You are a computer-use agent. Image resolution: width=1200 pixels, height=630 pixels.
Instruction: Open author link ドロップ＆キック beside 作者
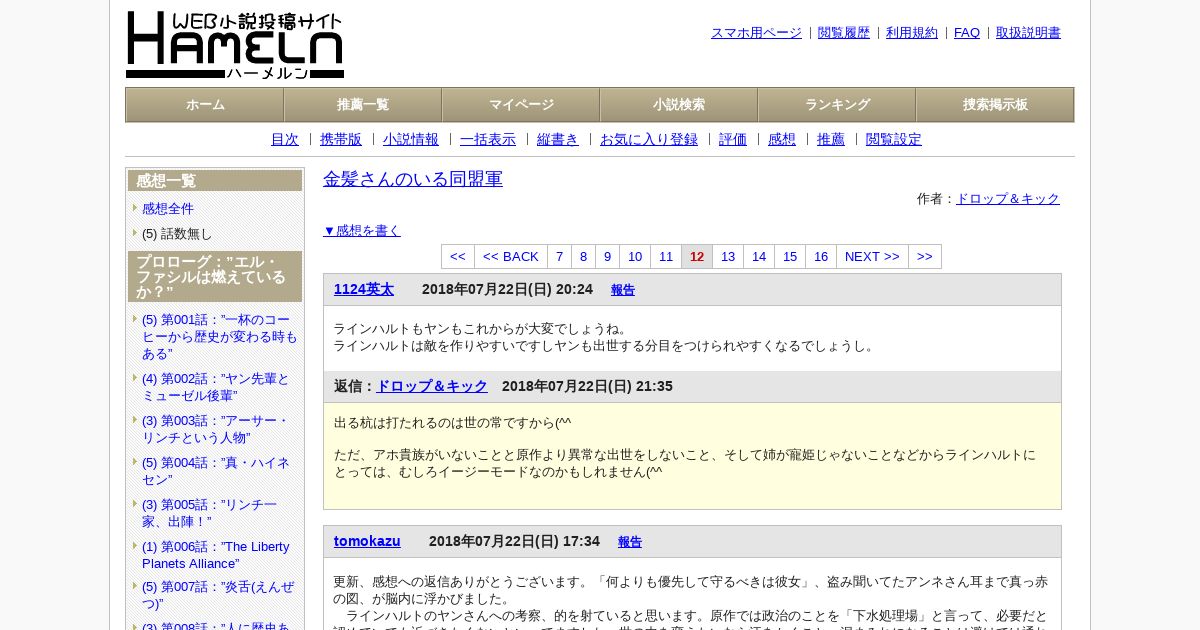1008,199
